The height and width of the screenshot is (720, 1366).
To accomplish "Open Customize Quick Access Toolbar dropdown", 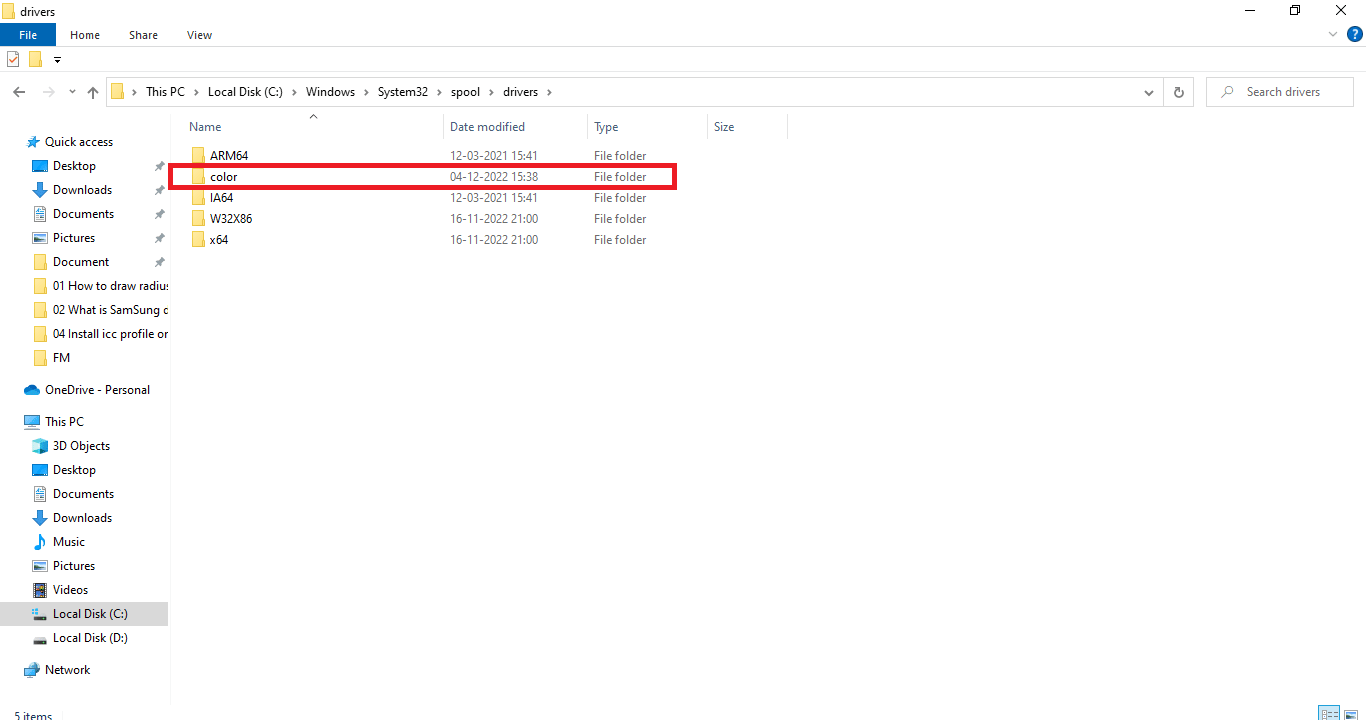I will pos(57,60).
